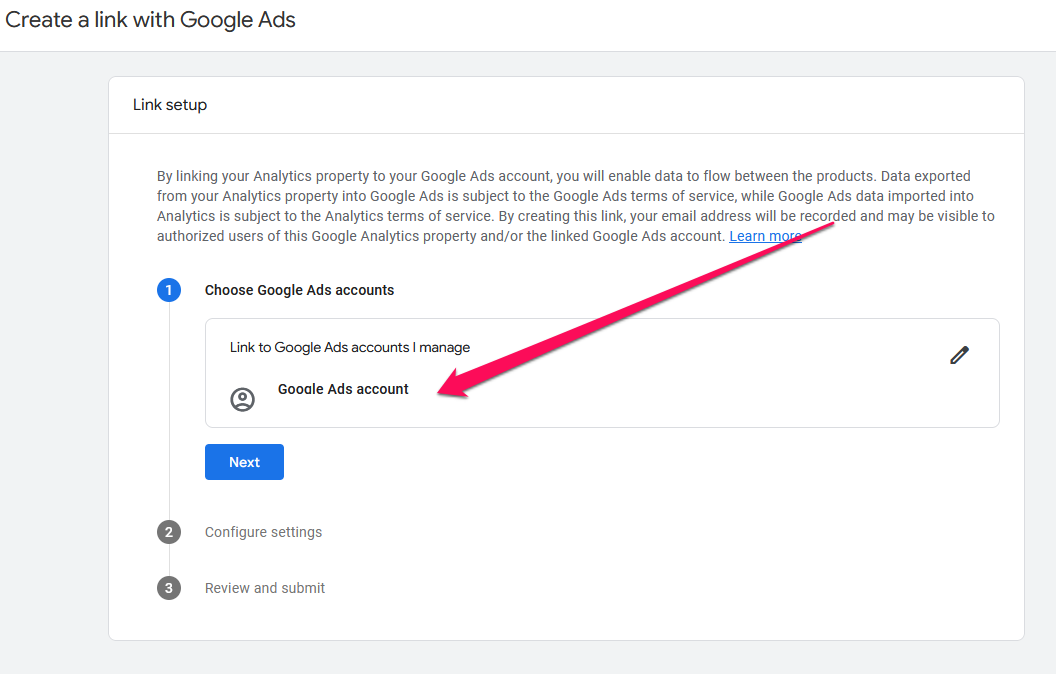Select step 1 circle indicator
This screenshot has height=674, width=1056.
[169, 290]
